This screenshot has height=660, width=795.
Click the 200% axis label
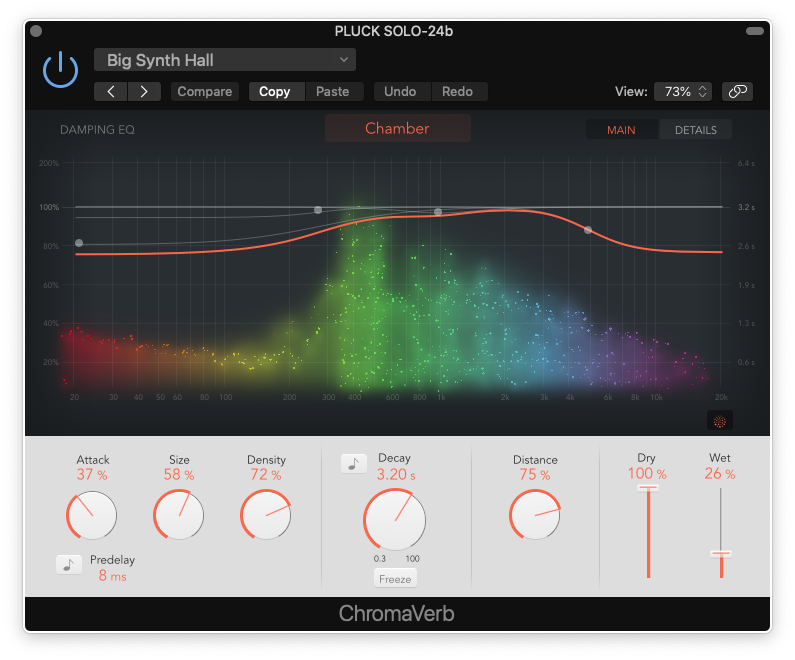coord(49,163)
